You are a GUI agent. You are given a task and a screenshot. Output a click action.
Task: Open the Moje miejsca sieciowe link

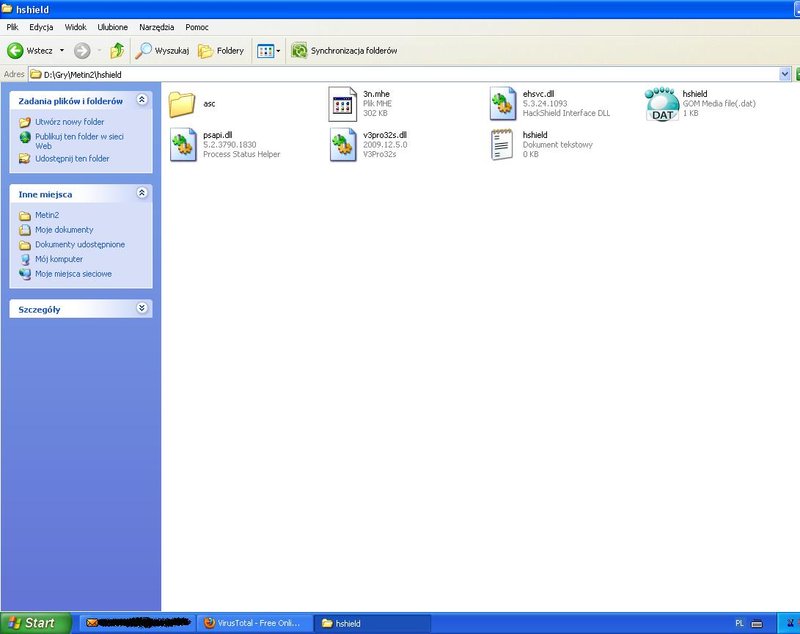click(x=73, y=274)
